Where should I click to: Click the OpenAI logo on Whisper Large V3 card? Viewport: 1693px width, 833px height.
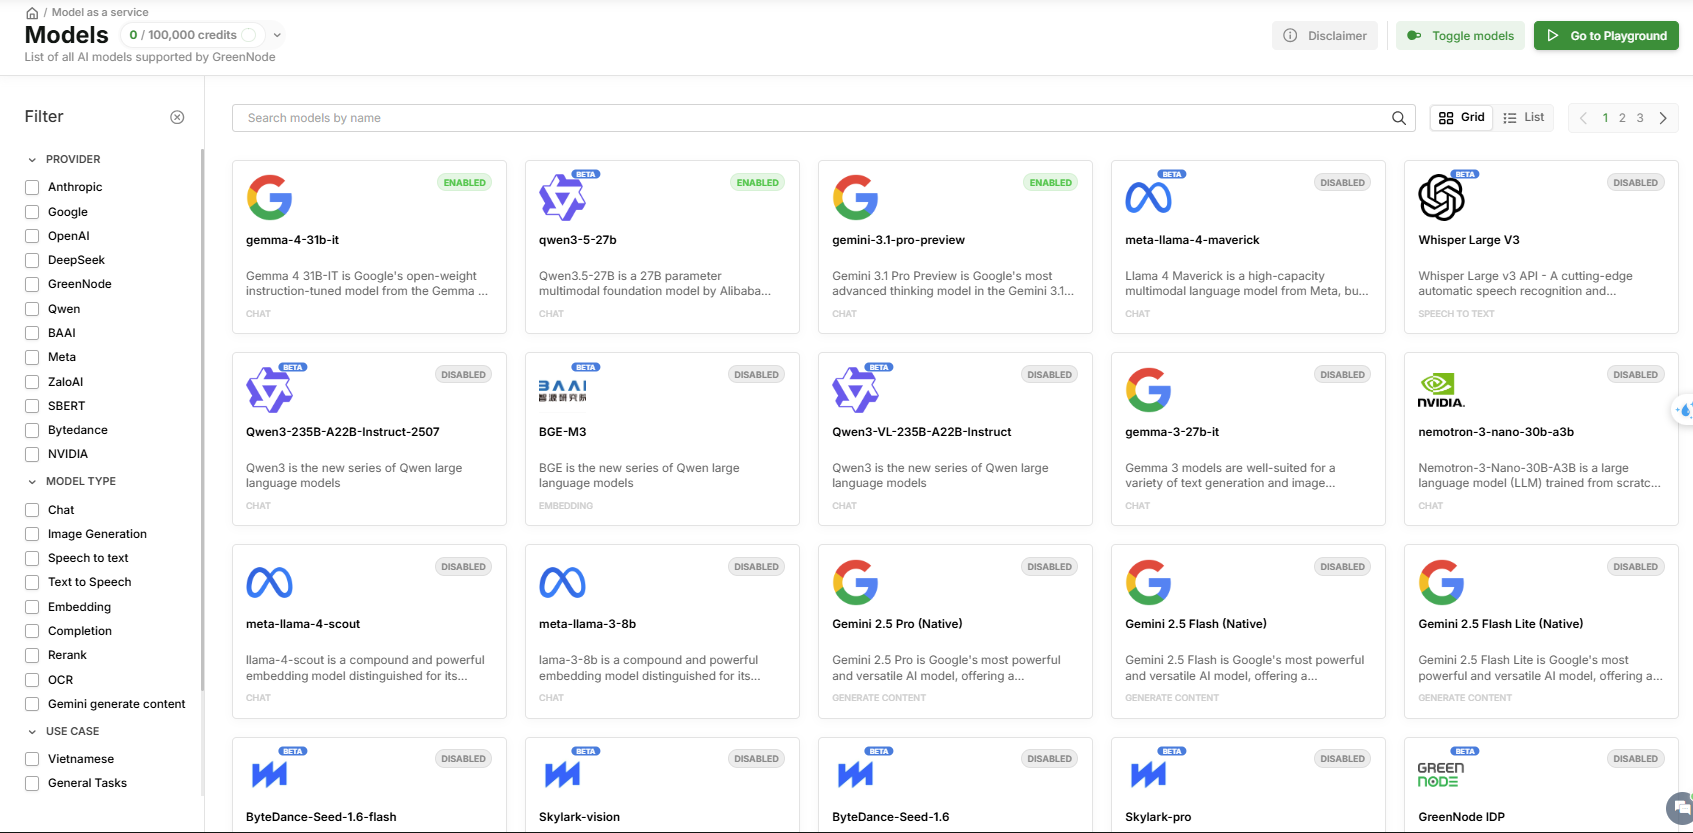(1441, 197)
